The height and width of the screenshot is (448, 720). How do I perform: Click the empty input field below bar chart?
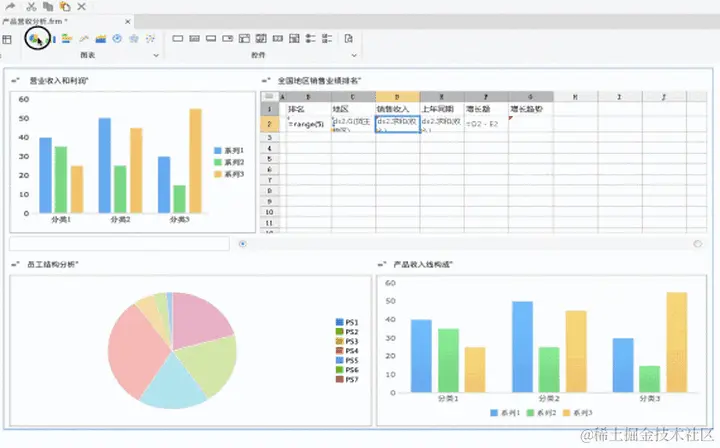[x=119, y=244]
